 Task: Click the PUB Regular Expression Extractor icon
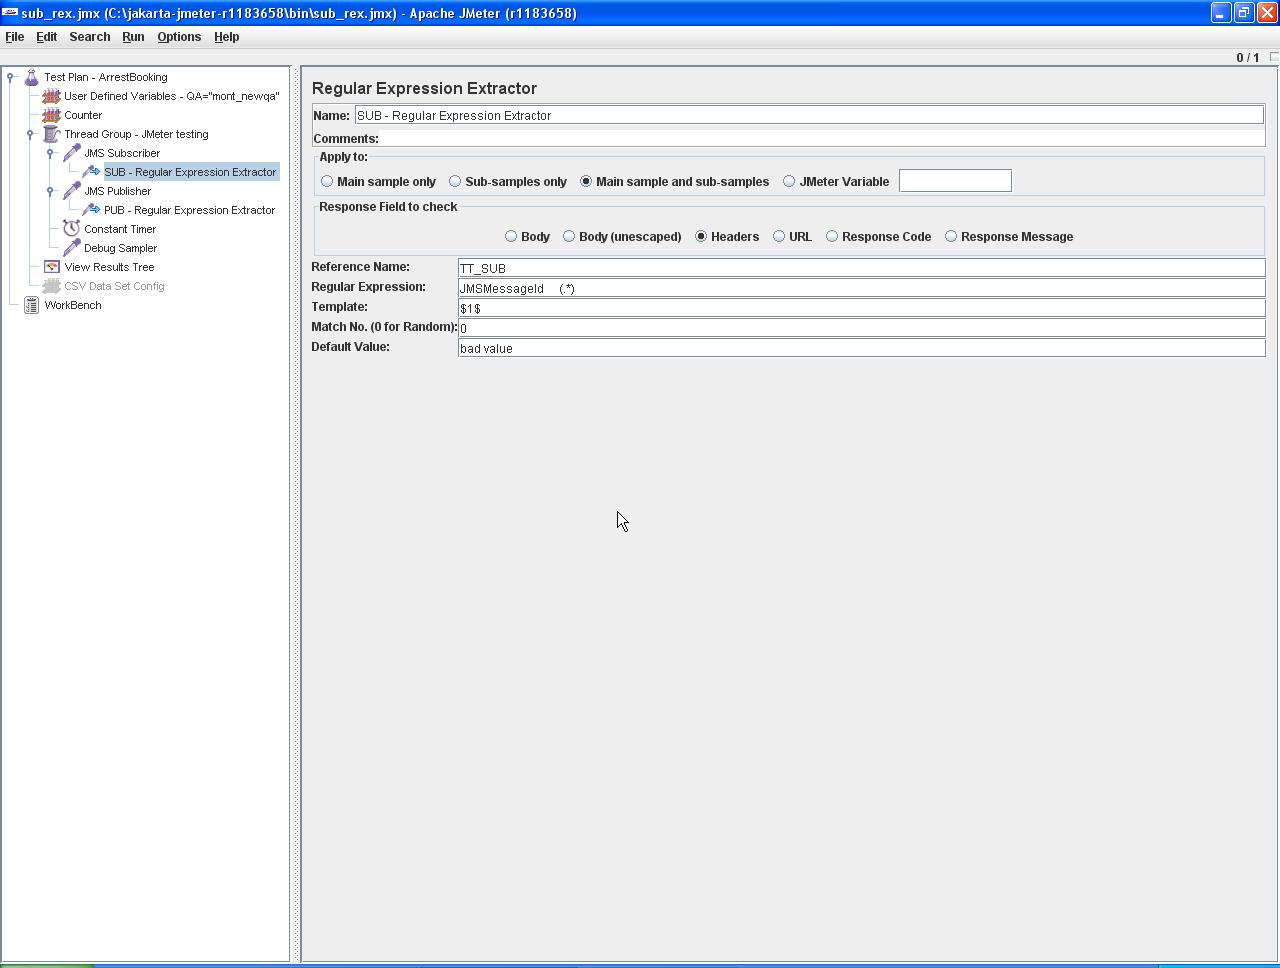coord(91,210)
